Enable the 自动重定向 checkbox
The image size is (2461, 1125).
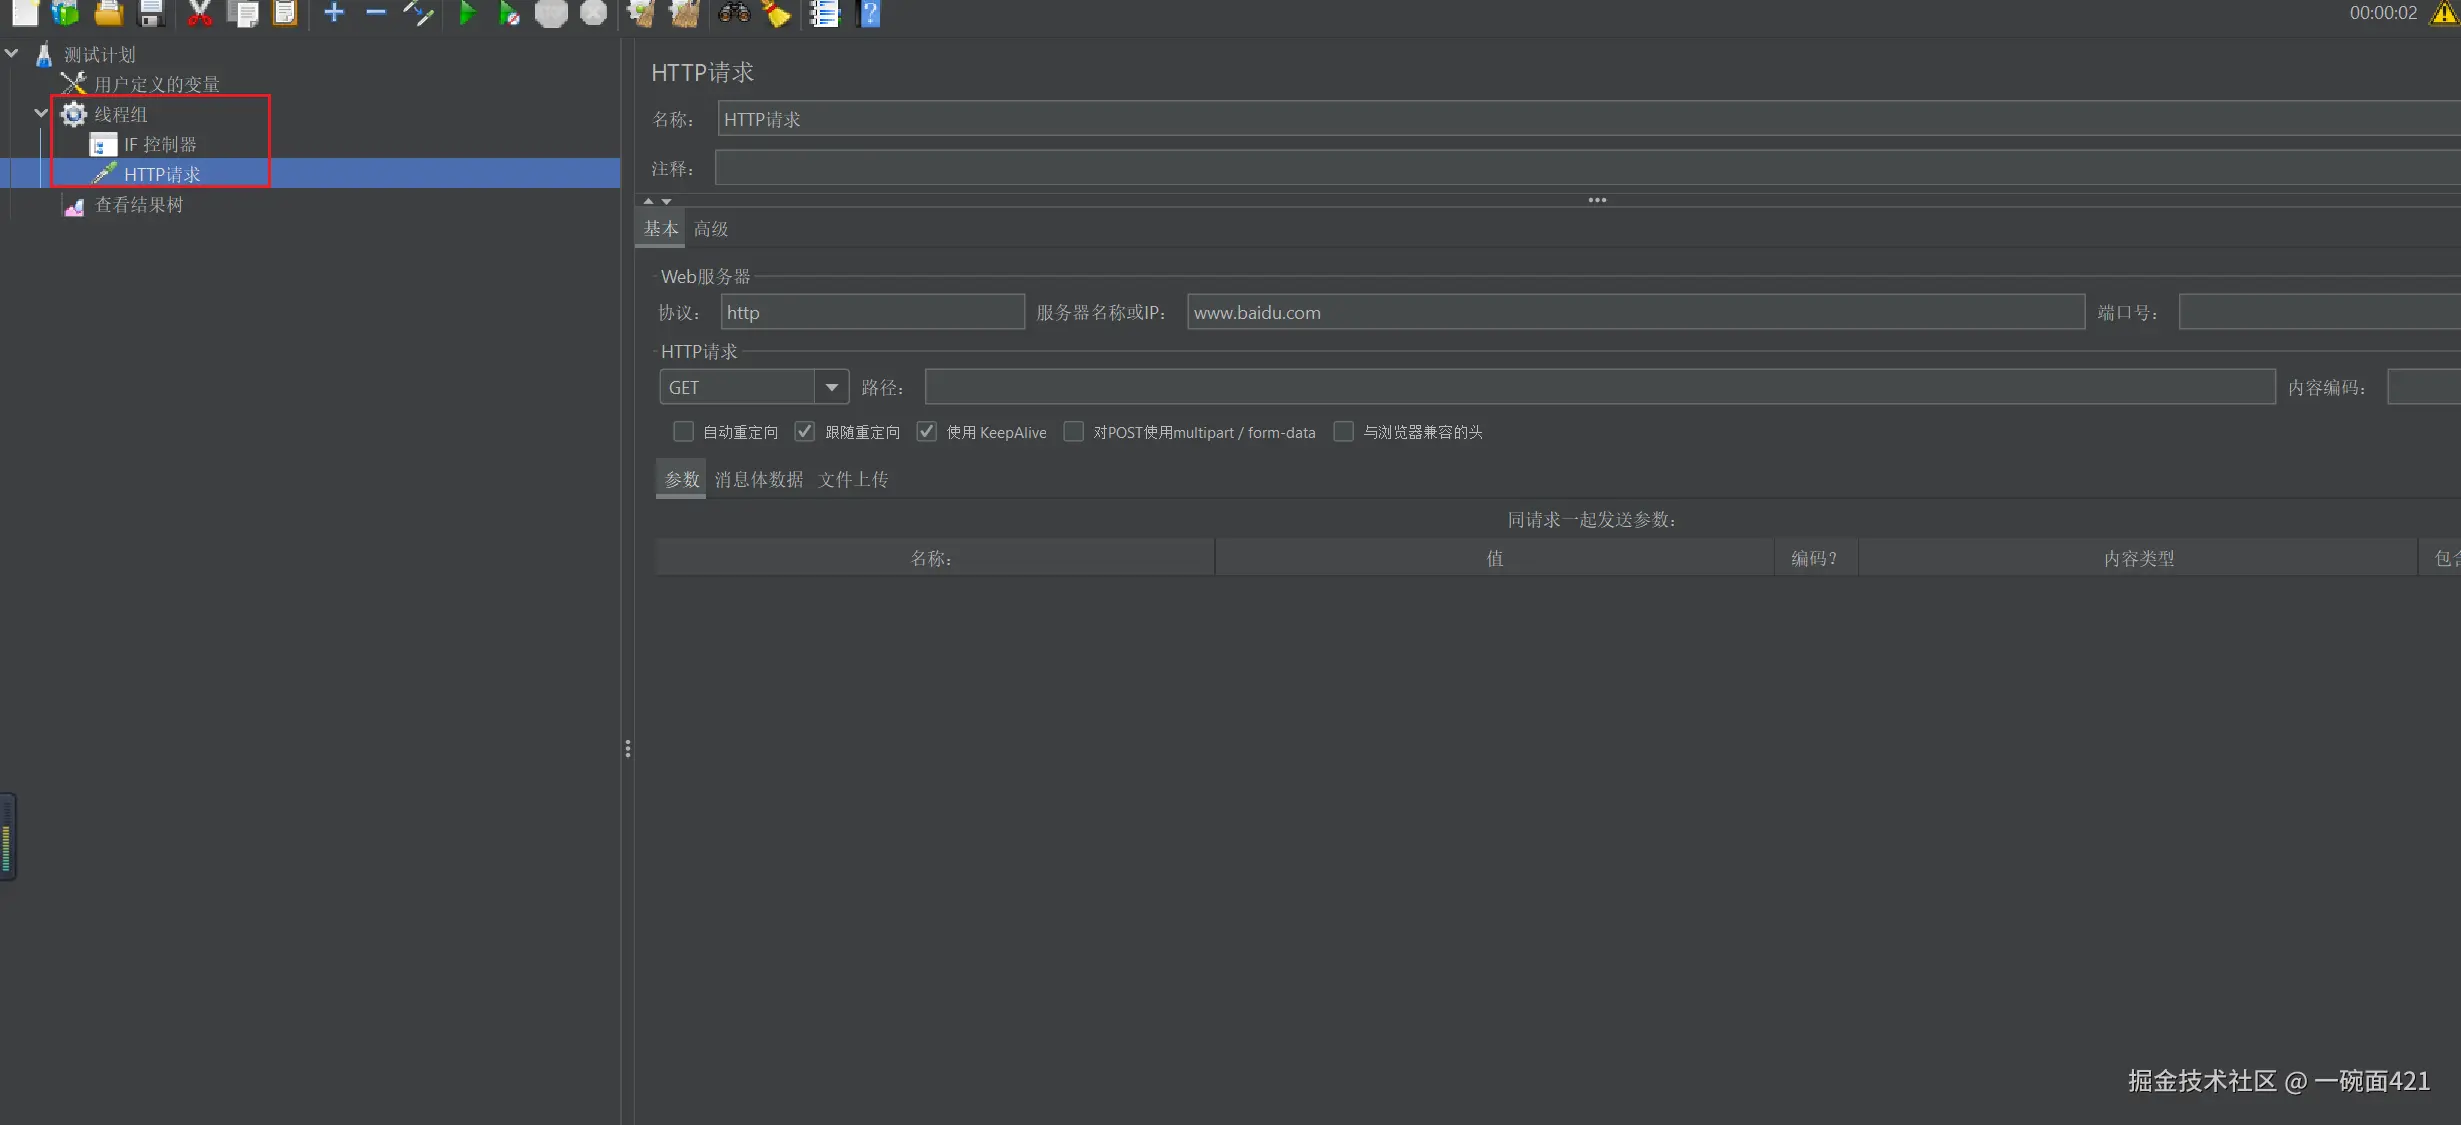coord(683,432)
